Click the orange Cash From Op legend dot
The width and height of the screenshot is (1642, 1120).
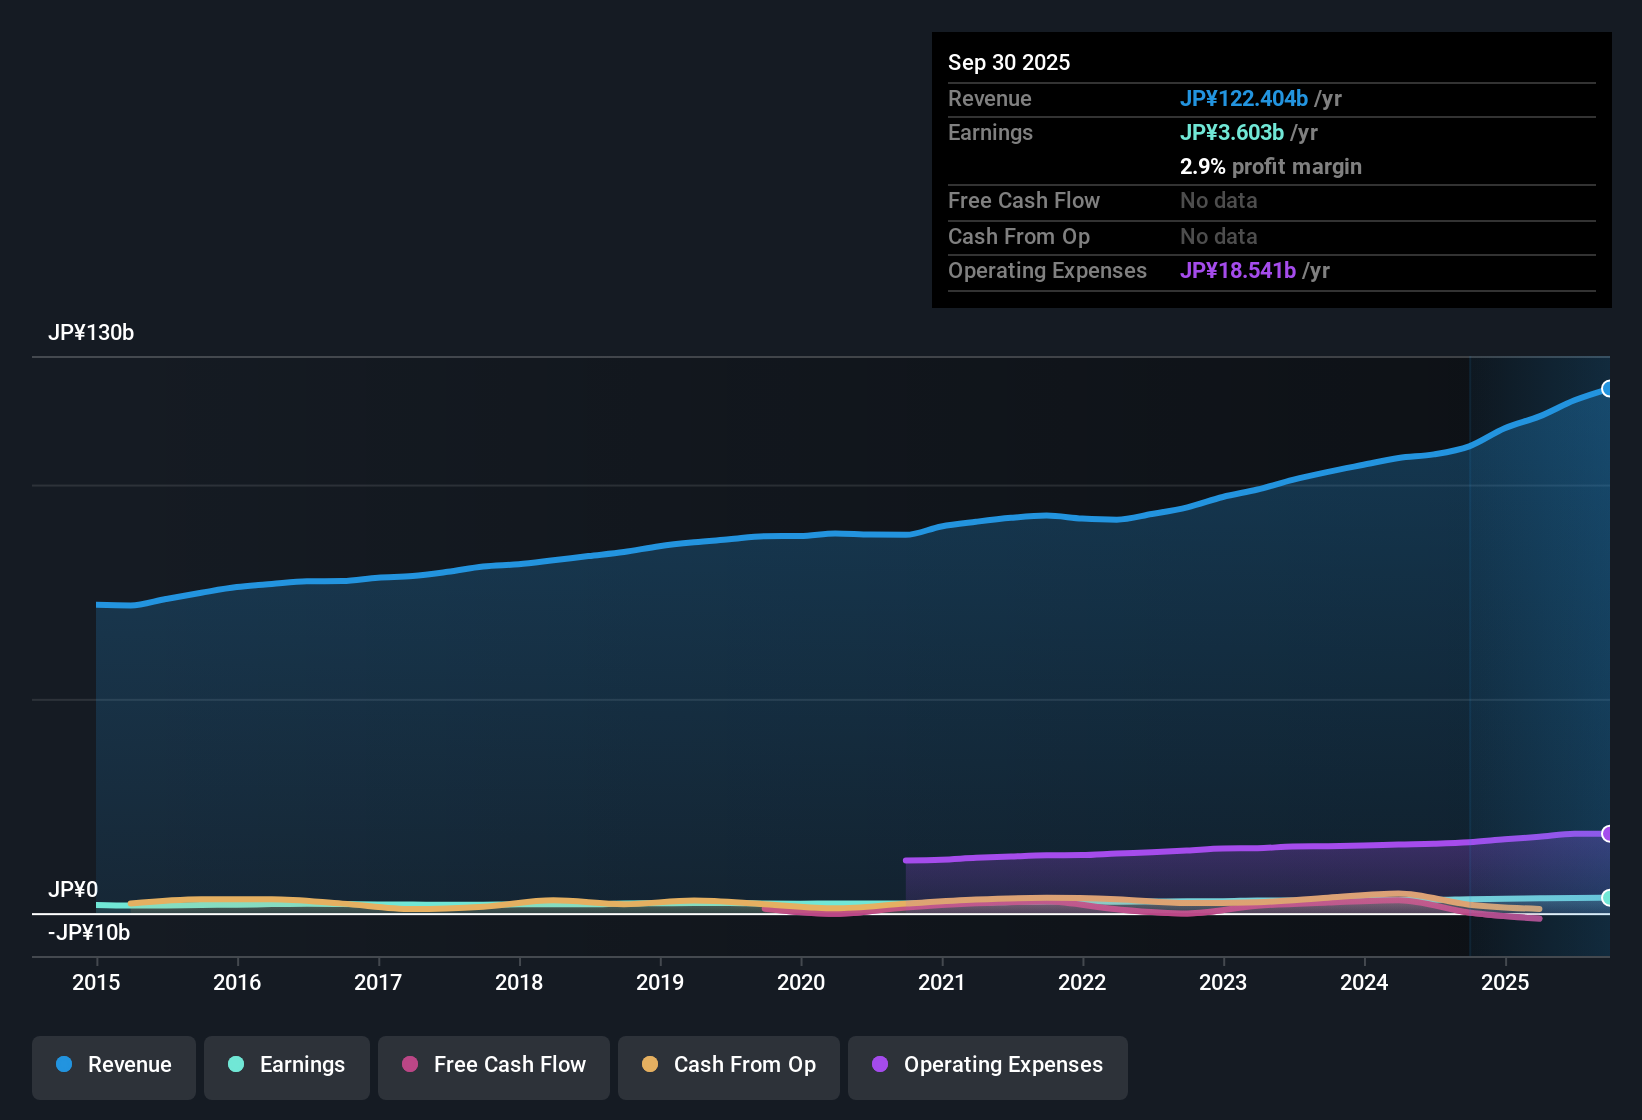650,1065
